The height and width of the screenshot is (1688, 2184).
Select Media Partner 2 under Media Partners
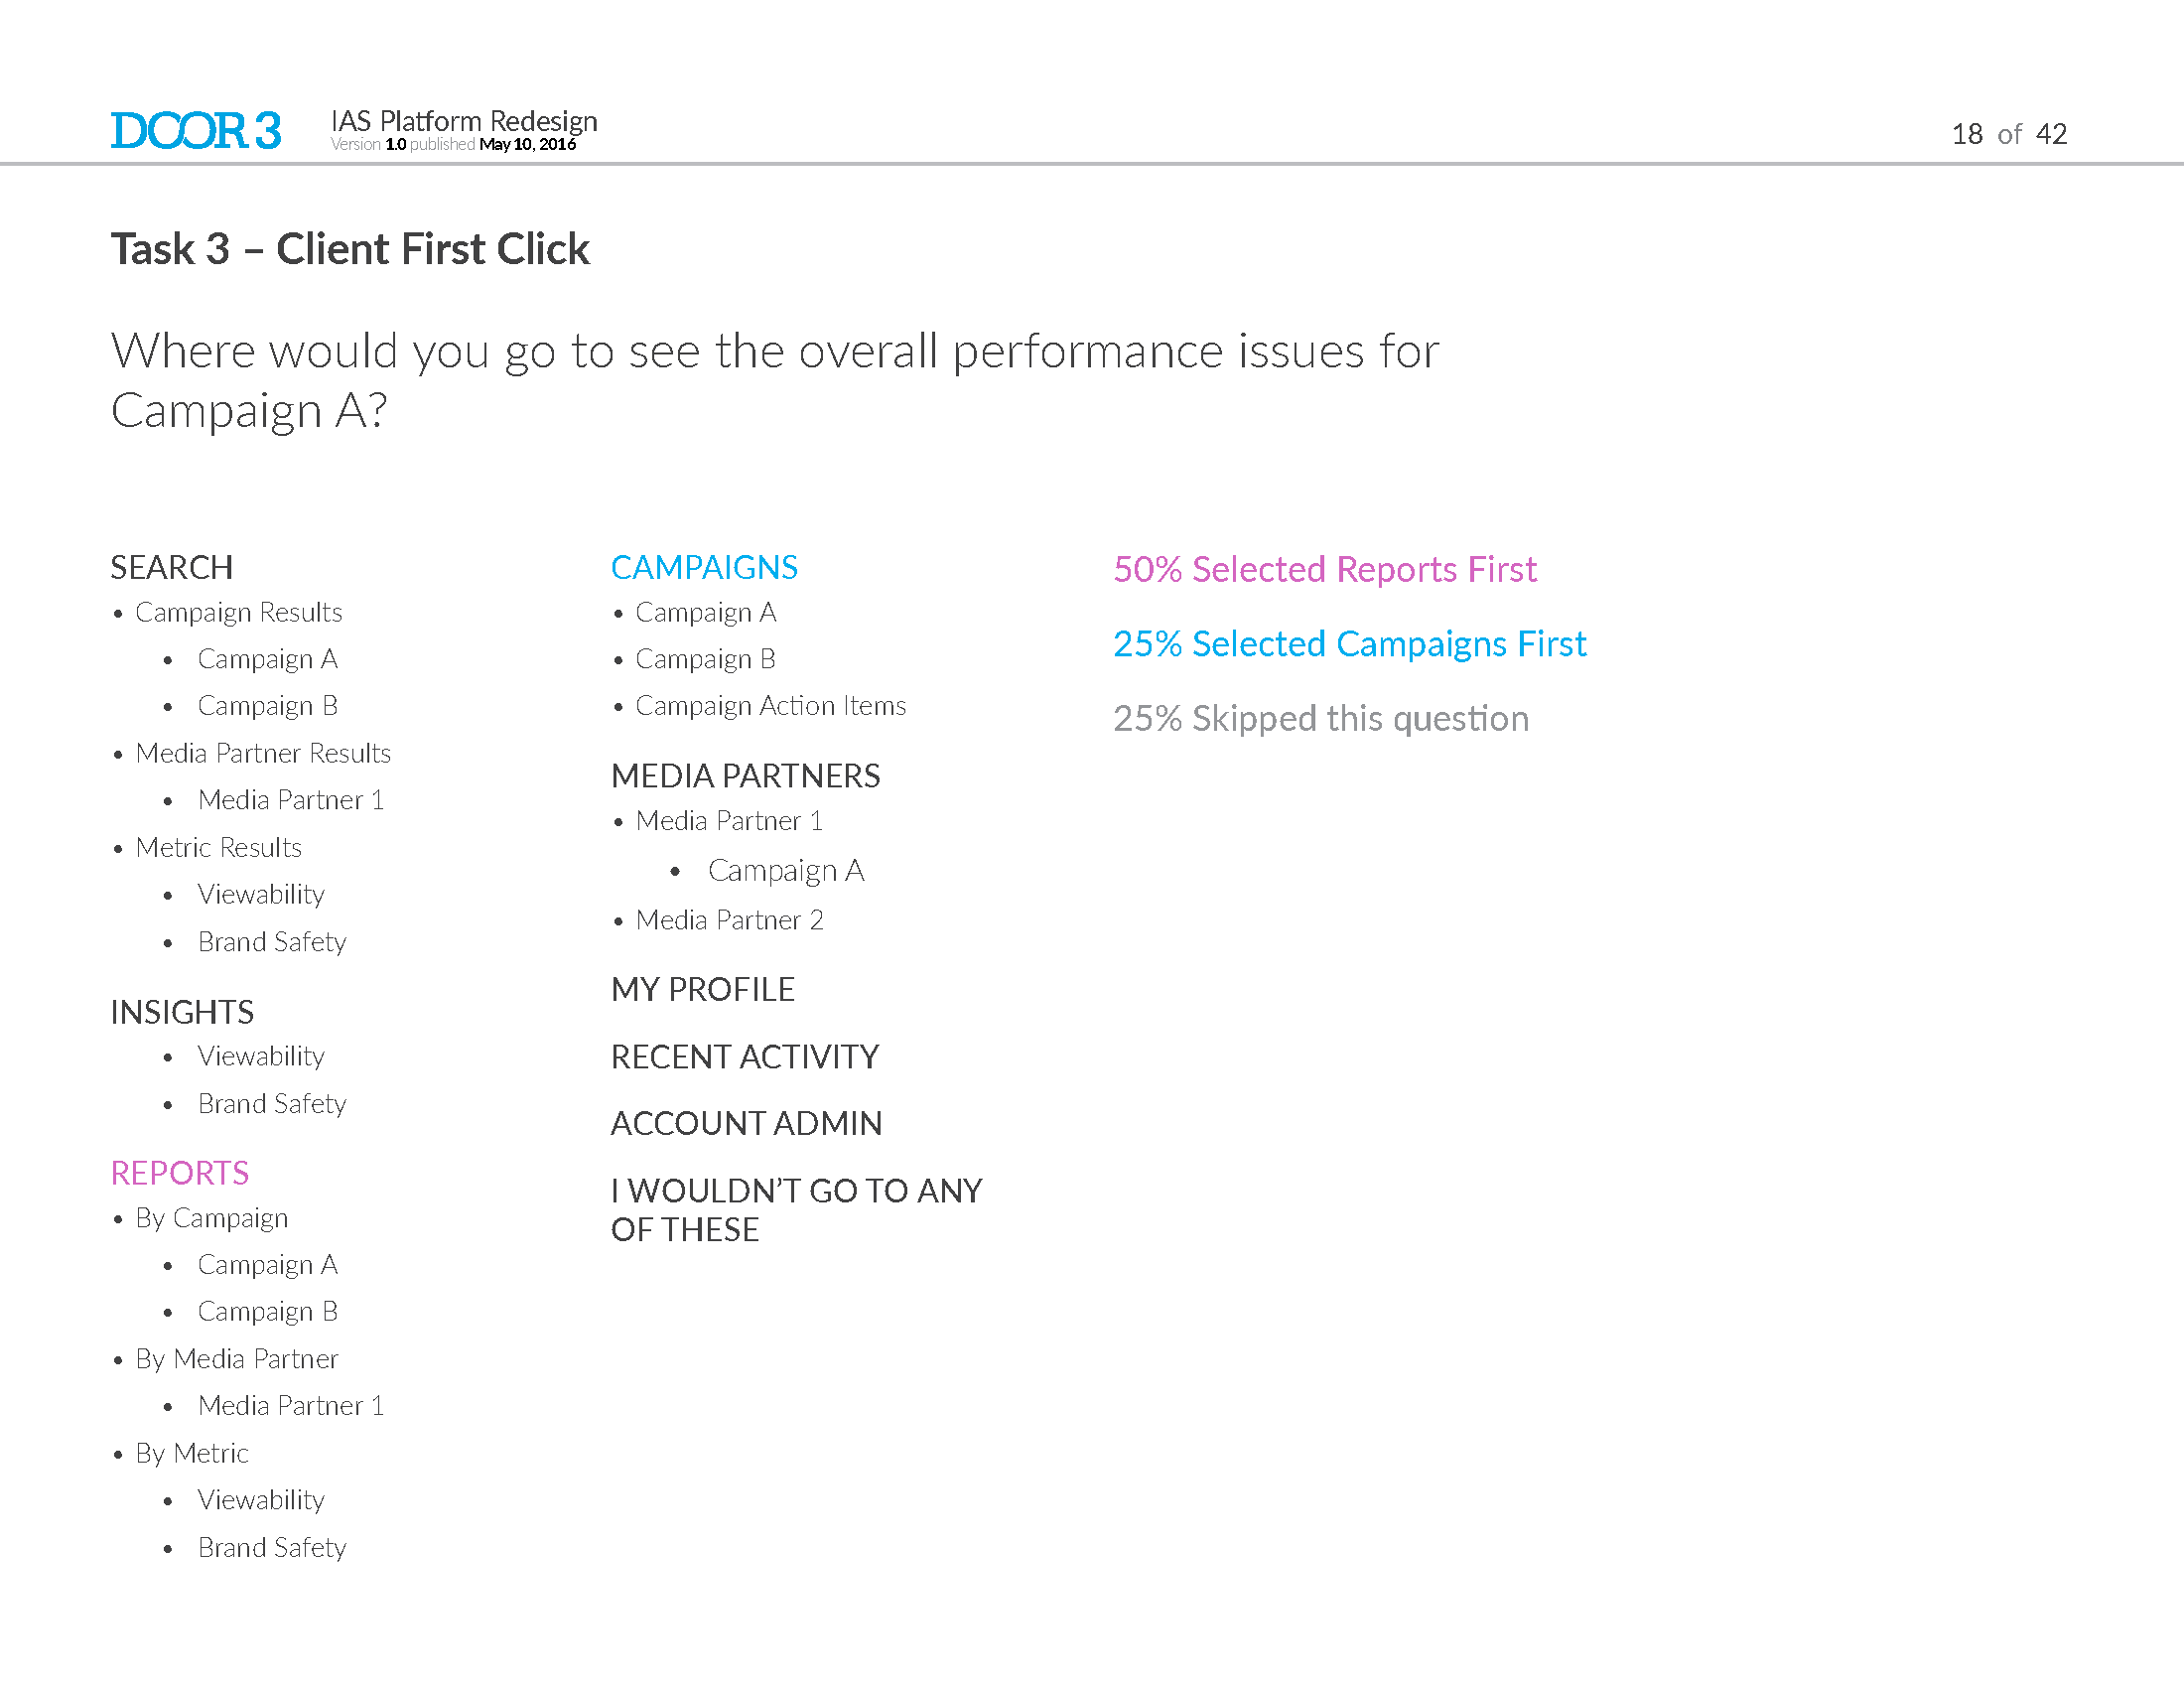tap(730, 920)
